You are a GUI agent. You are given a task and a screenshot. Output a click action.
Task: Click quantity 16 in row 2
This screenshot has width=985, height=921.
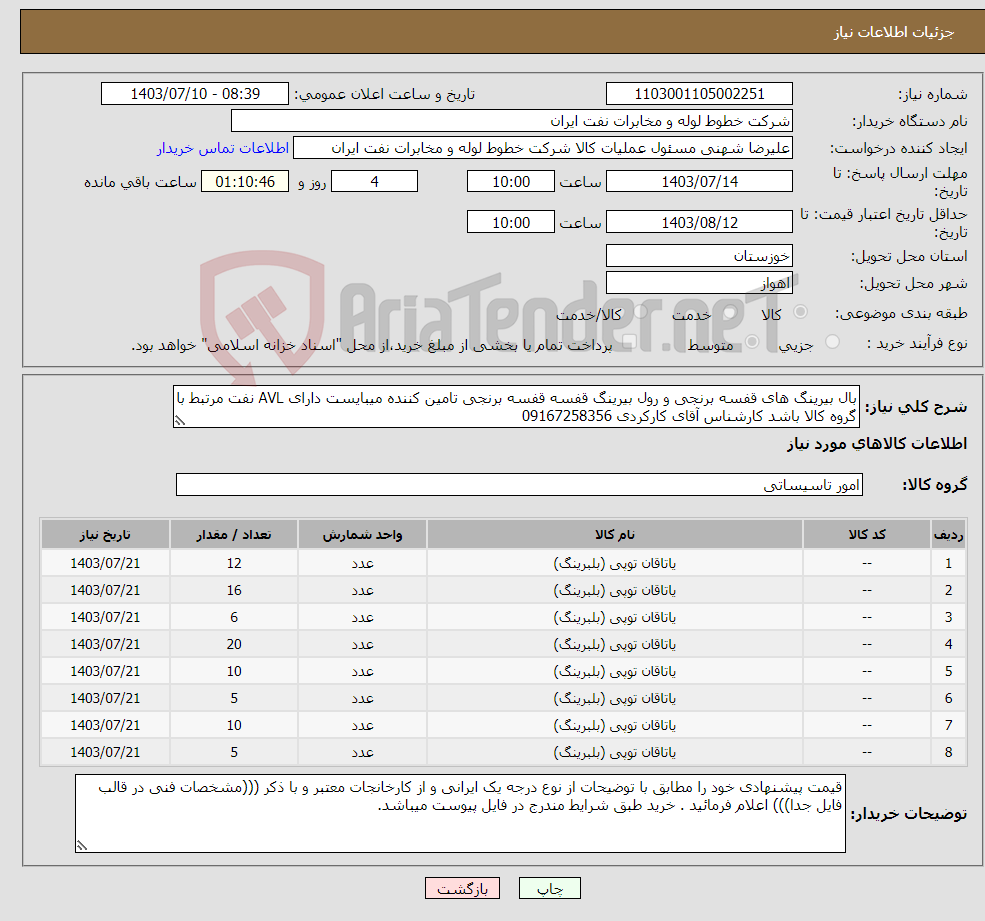(x=234, y=591)
